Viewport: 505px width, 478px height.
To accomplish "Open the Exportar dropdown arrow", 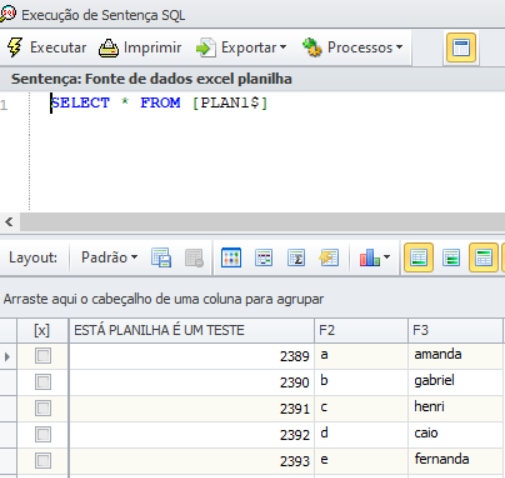I will [x=283, y=47].
